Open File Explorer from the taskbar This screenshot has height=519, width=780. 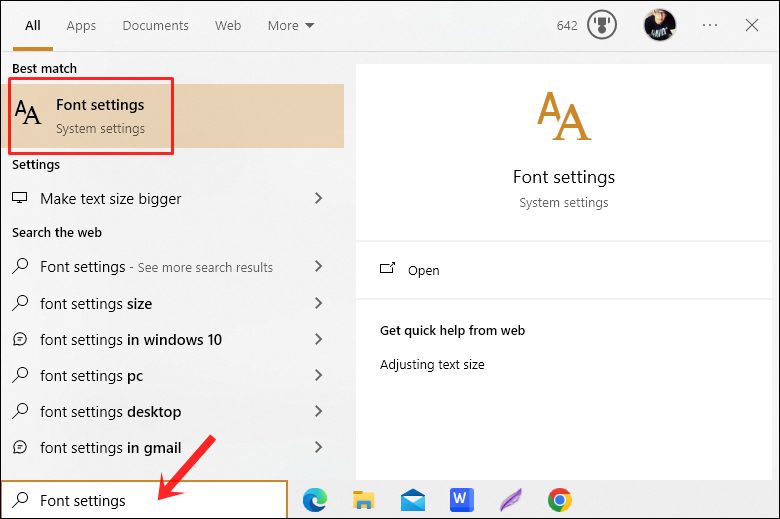click(x=364, y=500)
